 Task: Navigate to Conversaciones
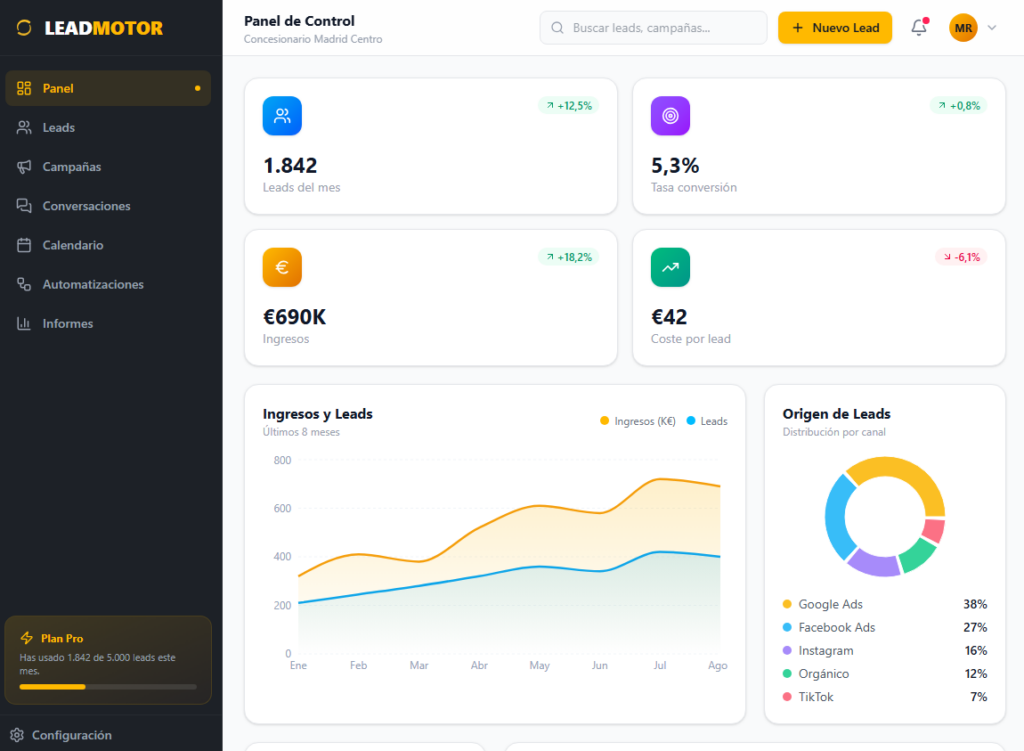pyautogui.click(x=108, y=206)
